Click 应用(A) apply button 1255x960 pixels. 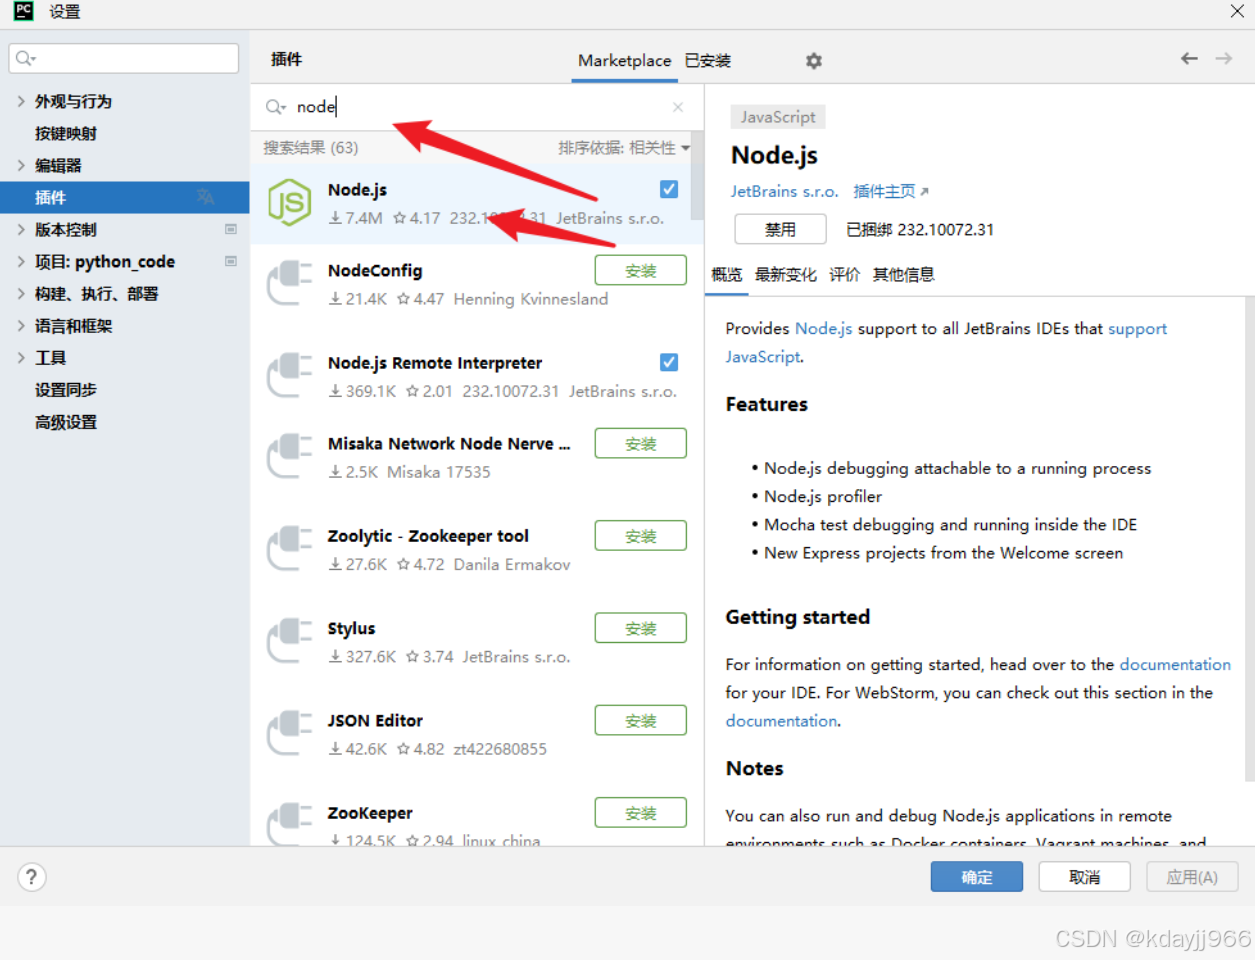coord(1192,877)
